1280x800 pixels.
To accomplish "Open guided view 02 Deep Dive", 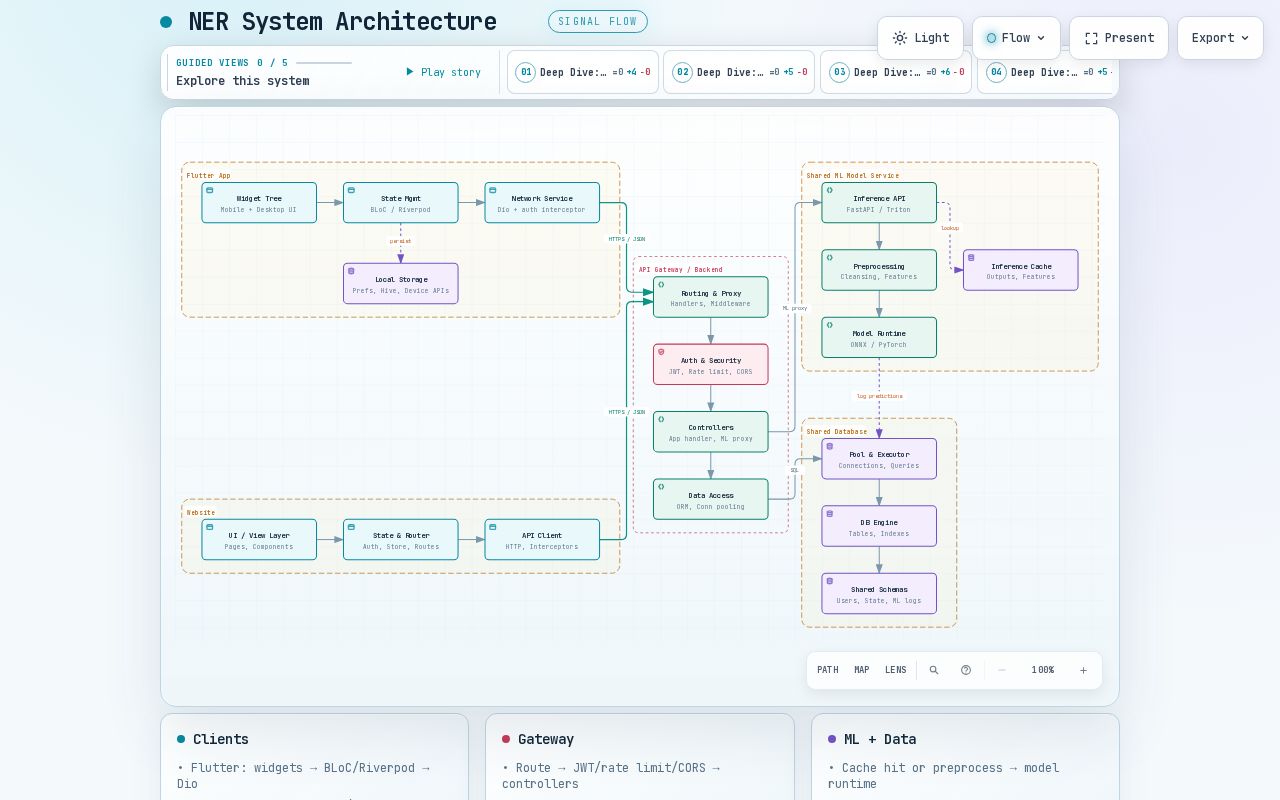I will click(740, 72).
